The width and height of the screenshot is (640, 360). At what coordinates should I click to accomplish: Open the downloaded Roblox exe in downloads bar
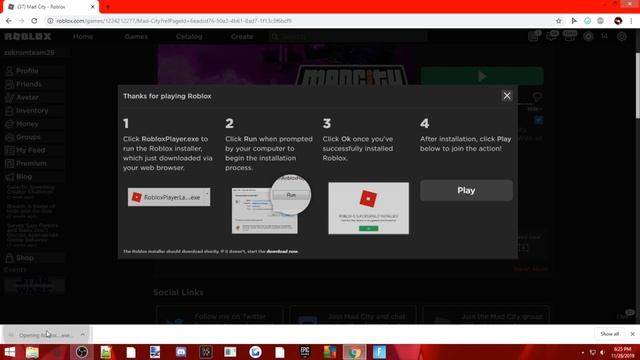click(46, 335)
